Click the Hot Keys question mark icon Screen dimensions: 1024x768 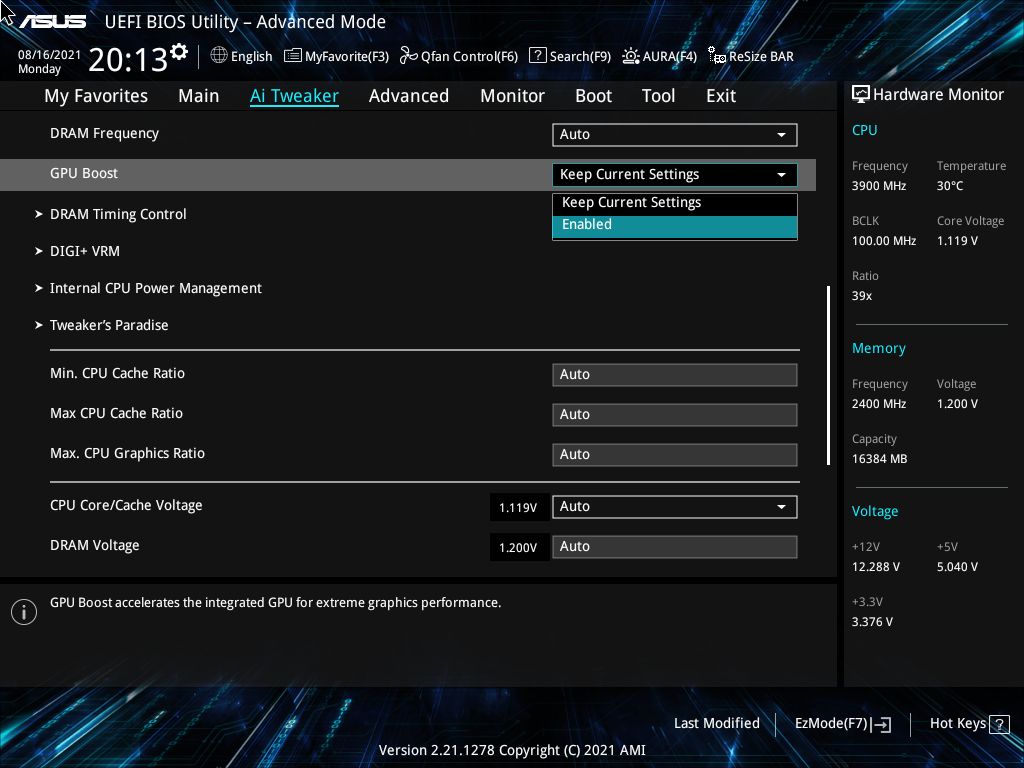point(999,724)
